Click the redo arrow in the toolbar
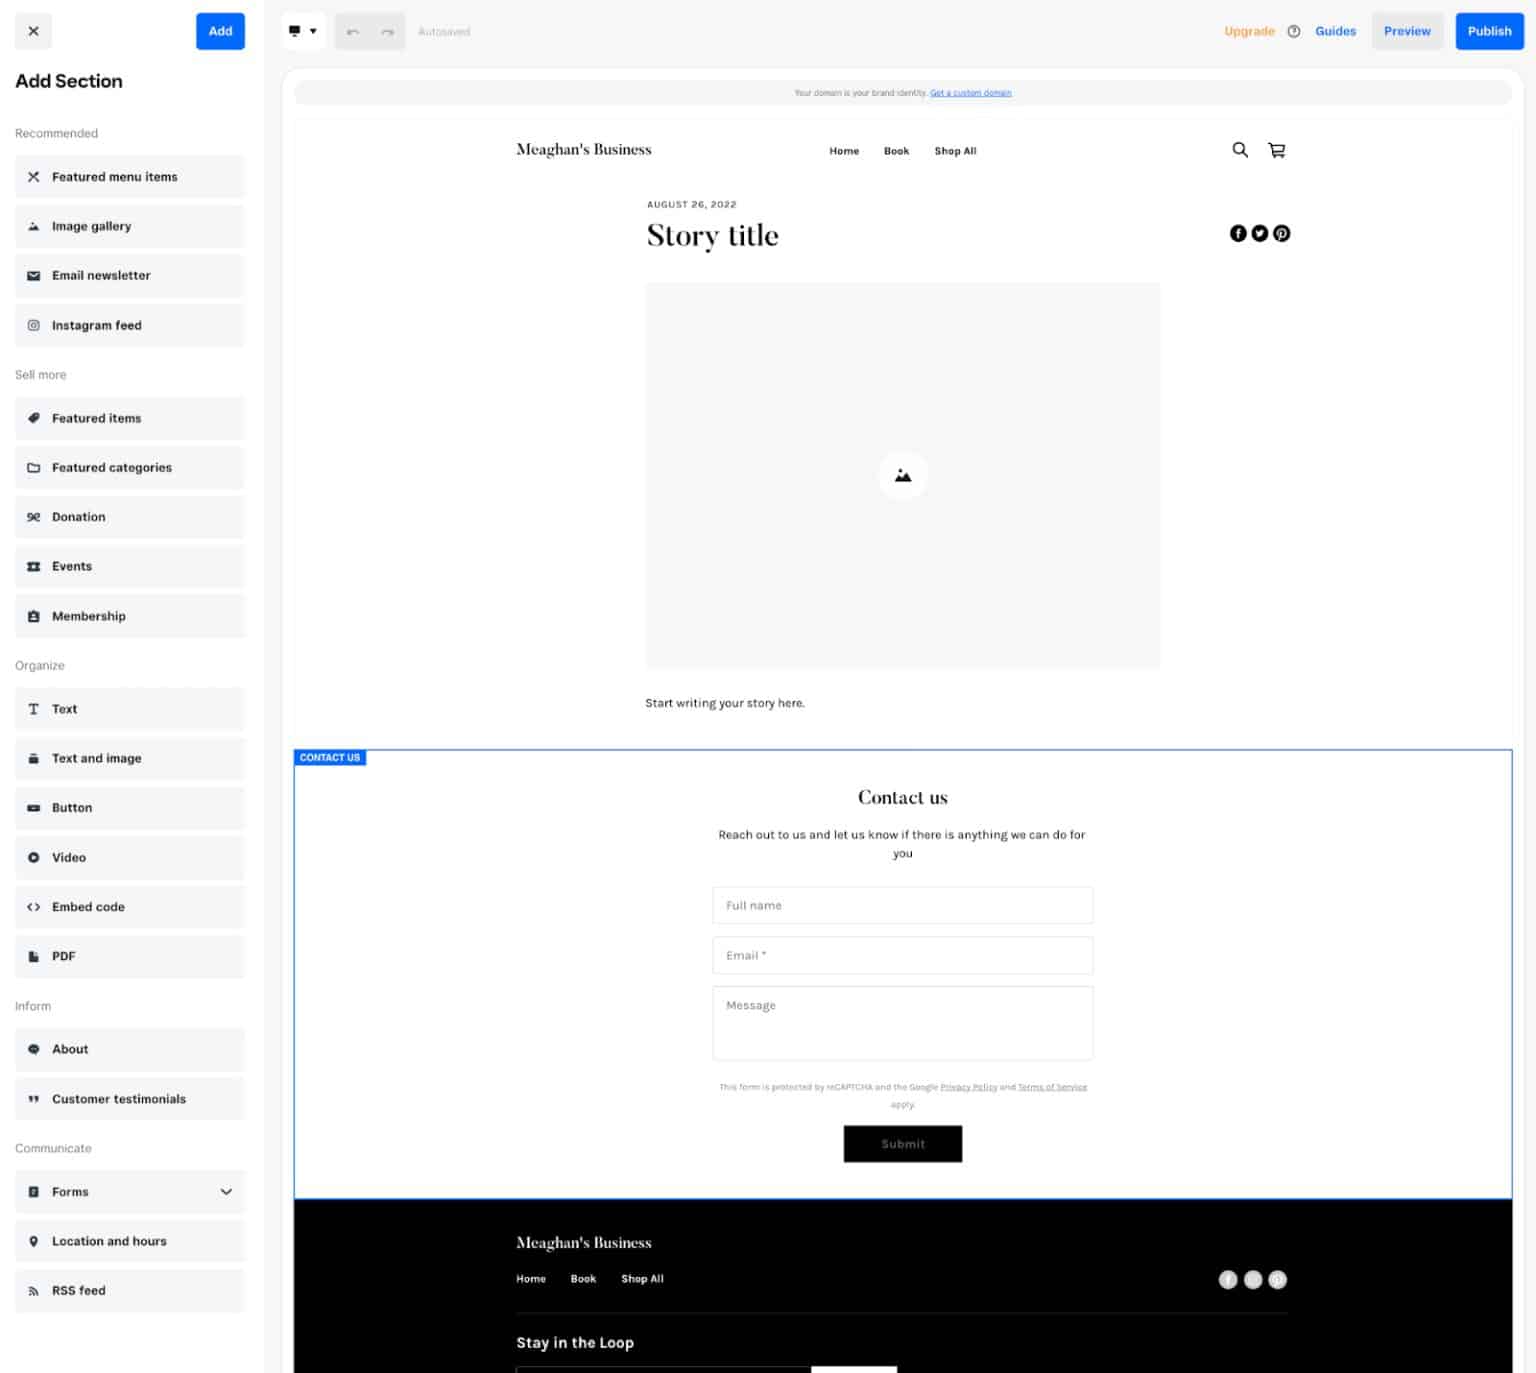This screenshot has width=1536, height=1373. 387,31
